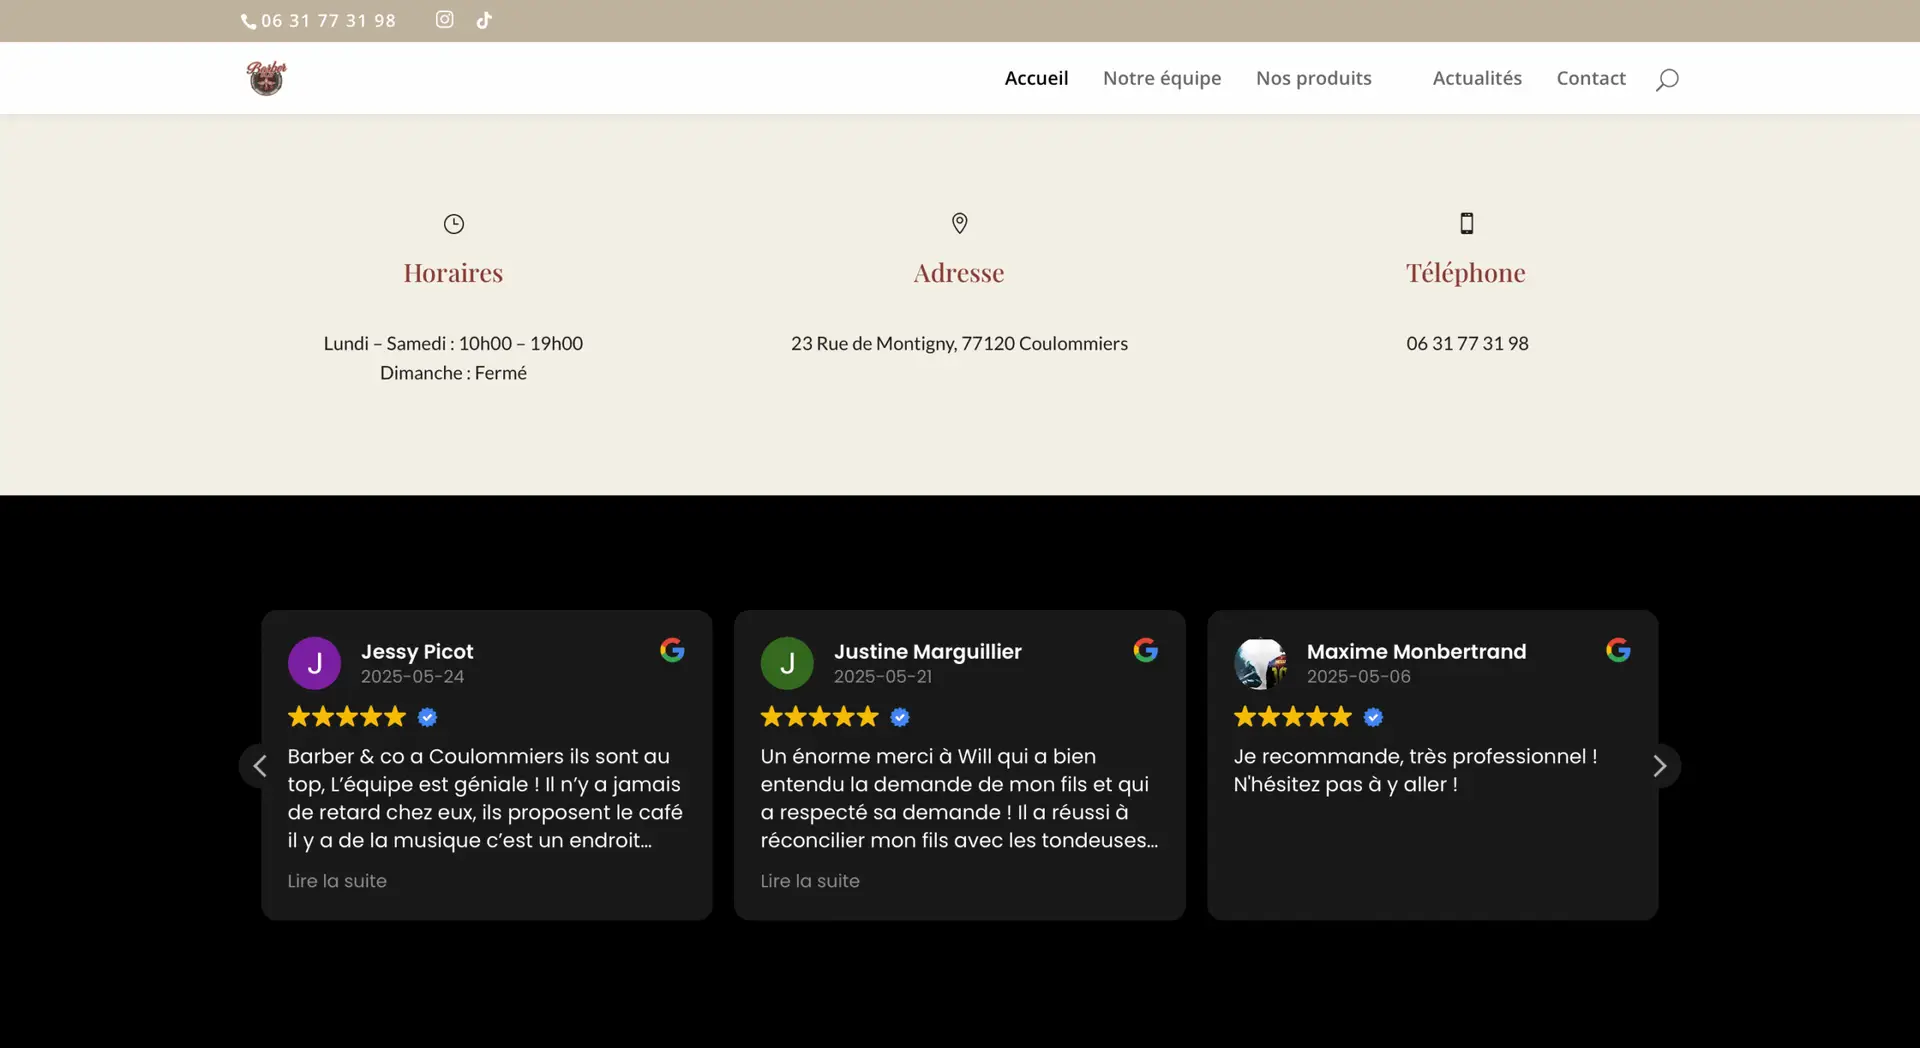Open the Instagram icon in top bar
1920x1048 pixels.
tap(444, 20)
